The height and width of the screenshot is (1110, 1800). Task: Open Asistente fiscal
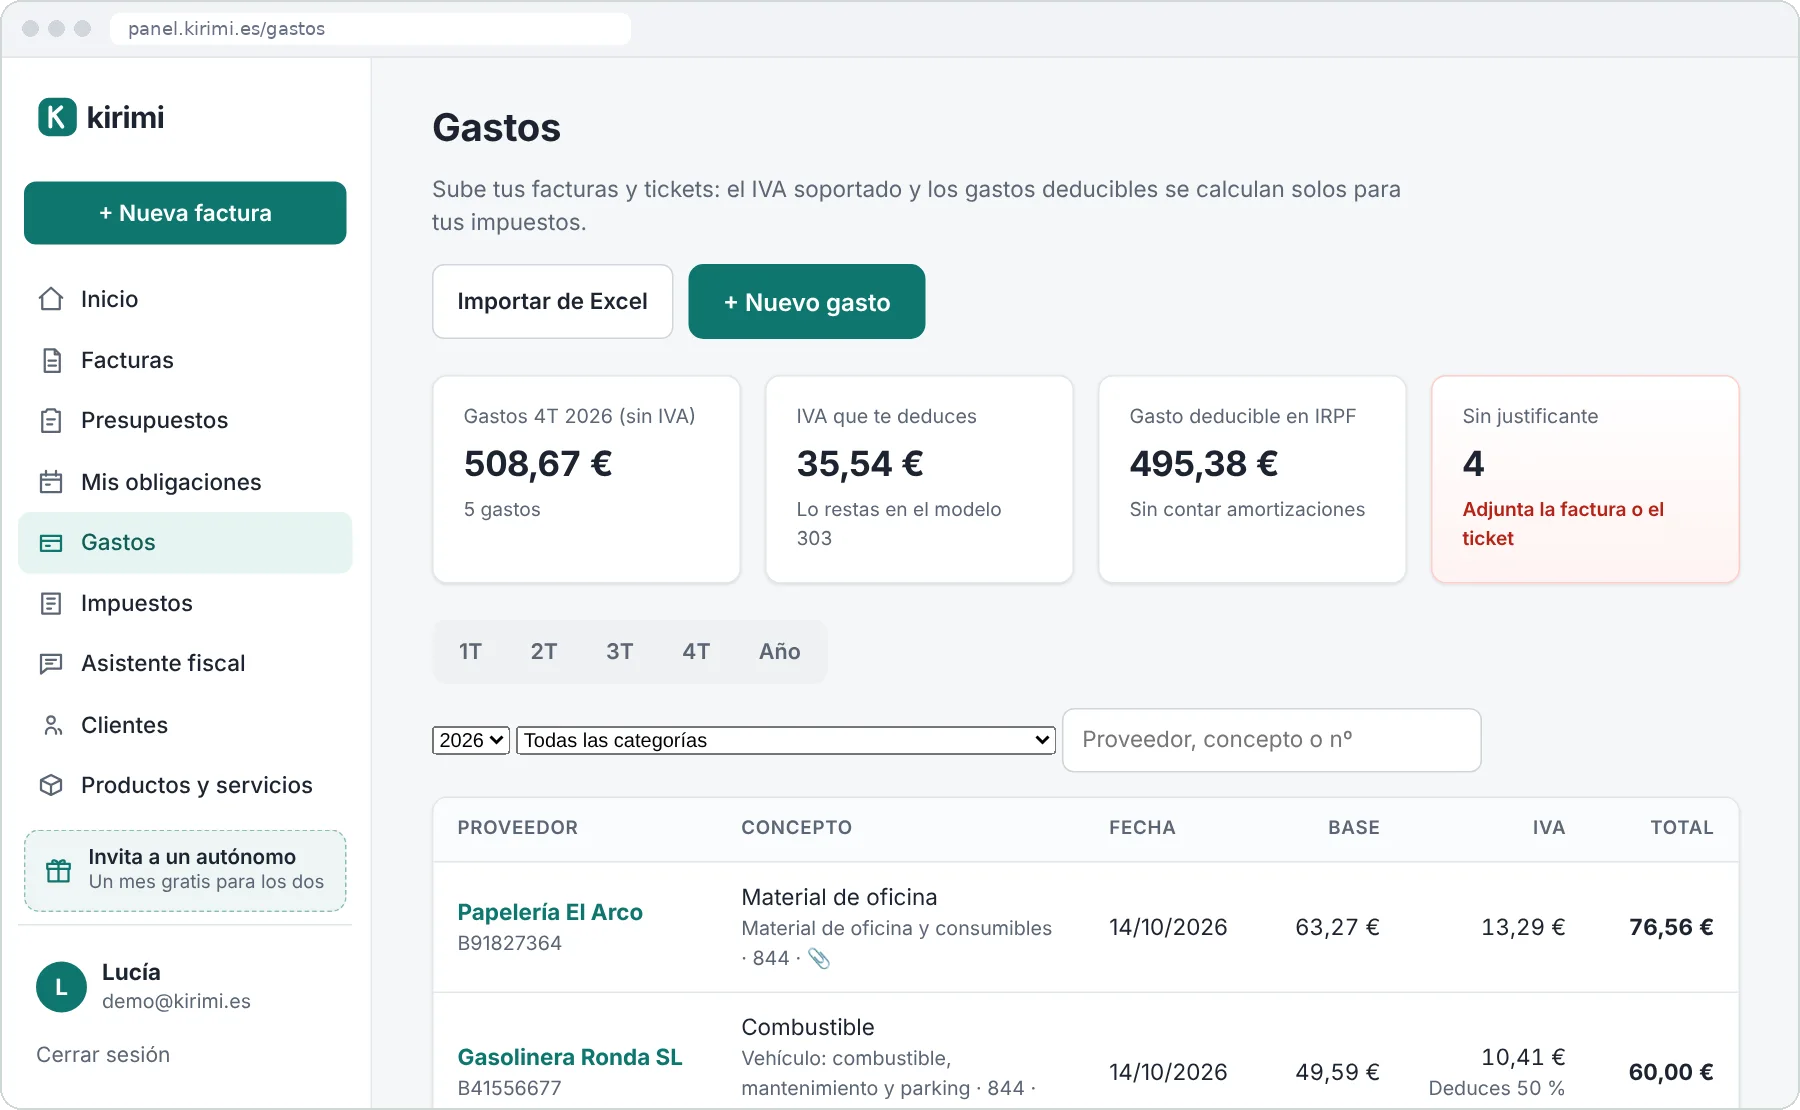(x=185, y=664)
